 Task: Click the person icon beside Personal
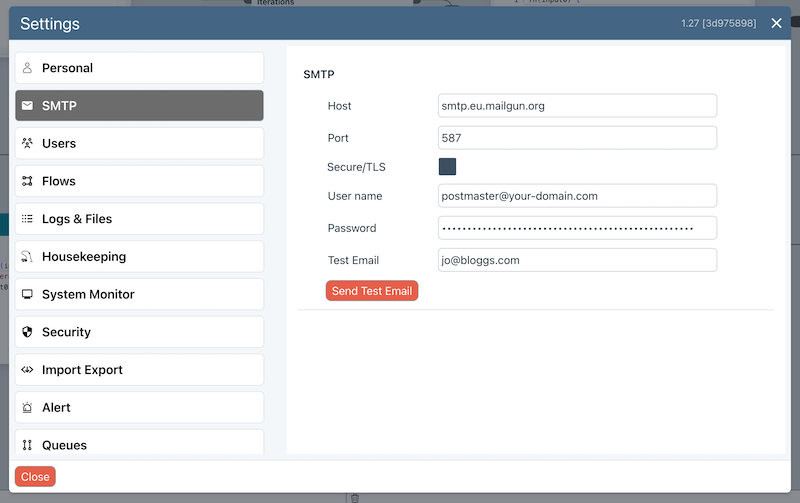[x=27, y=68]
